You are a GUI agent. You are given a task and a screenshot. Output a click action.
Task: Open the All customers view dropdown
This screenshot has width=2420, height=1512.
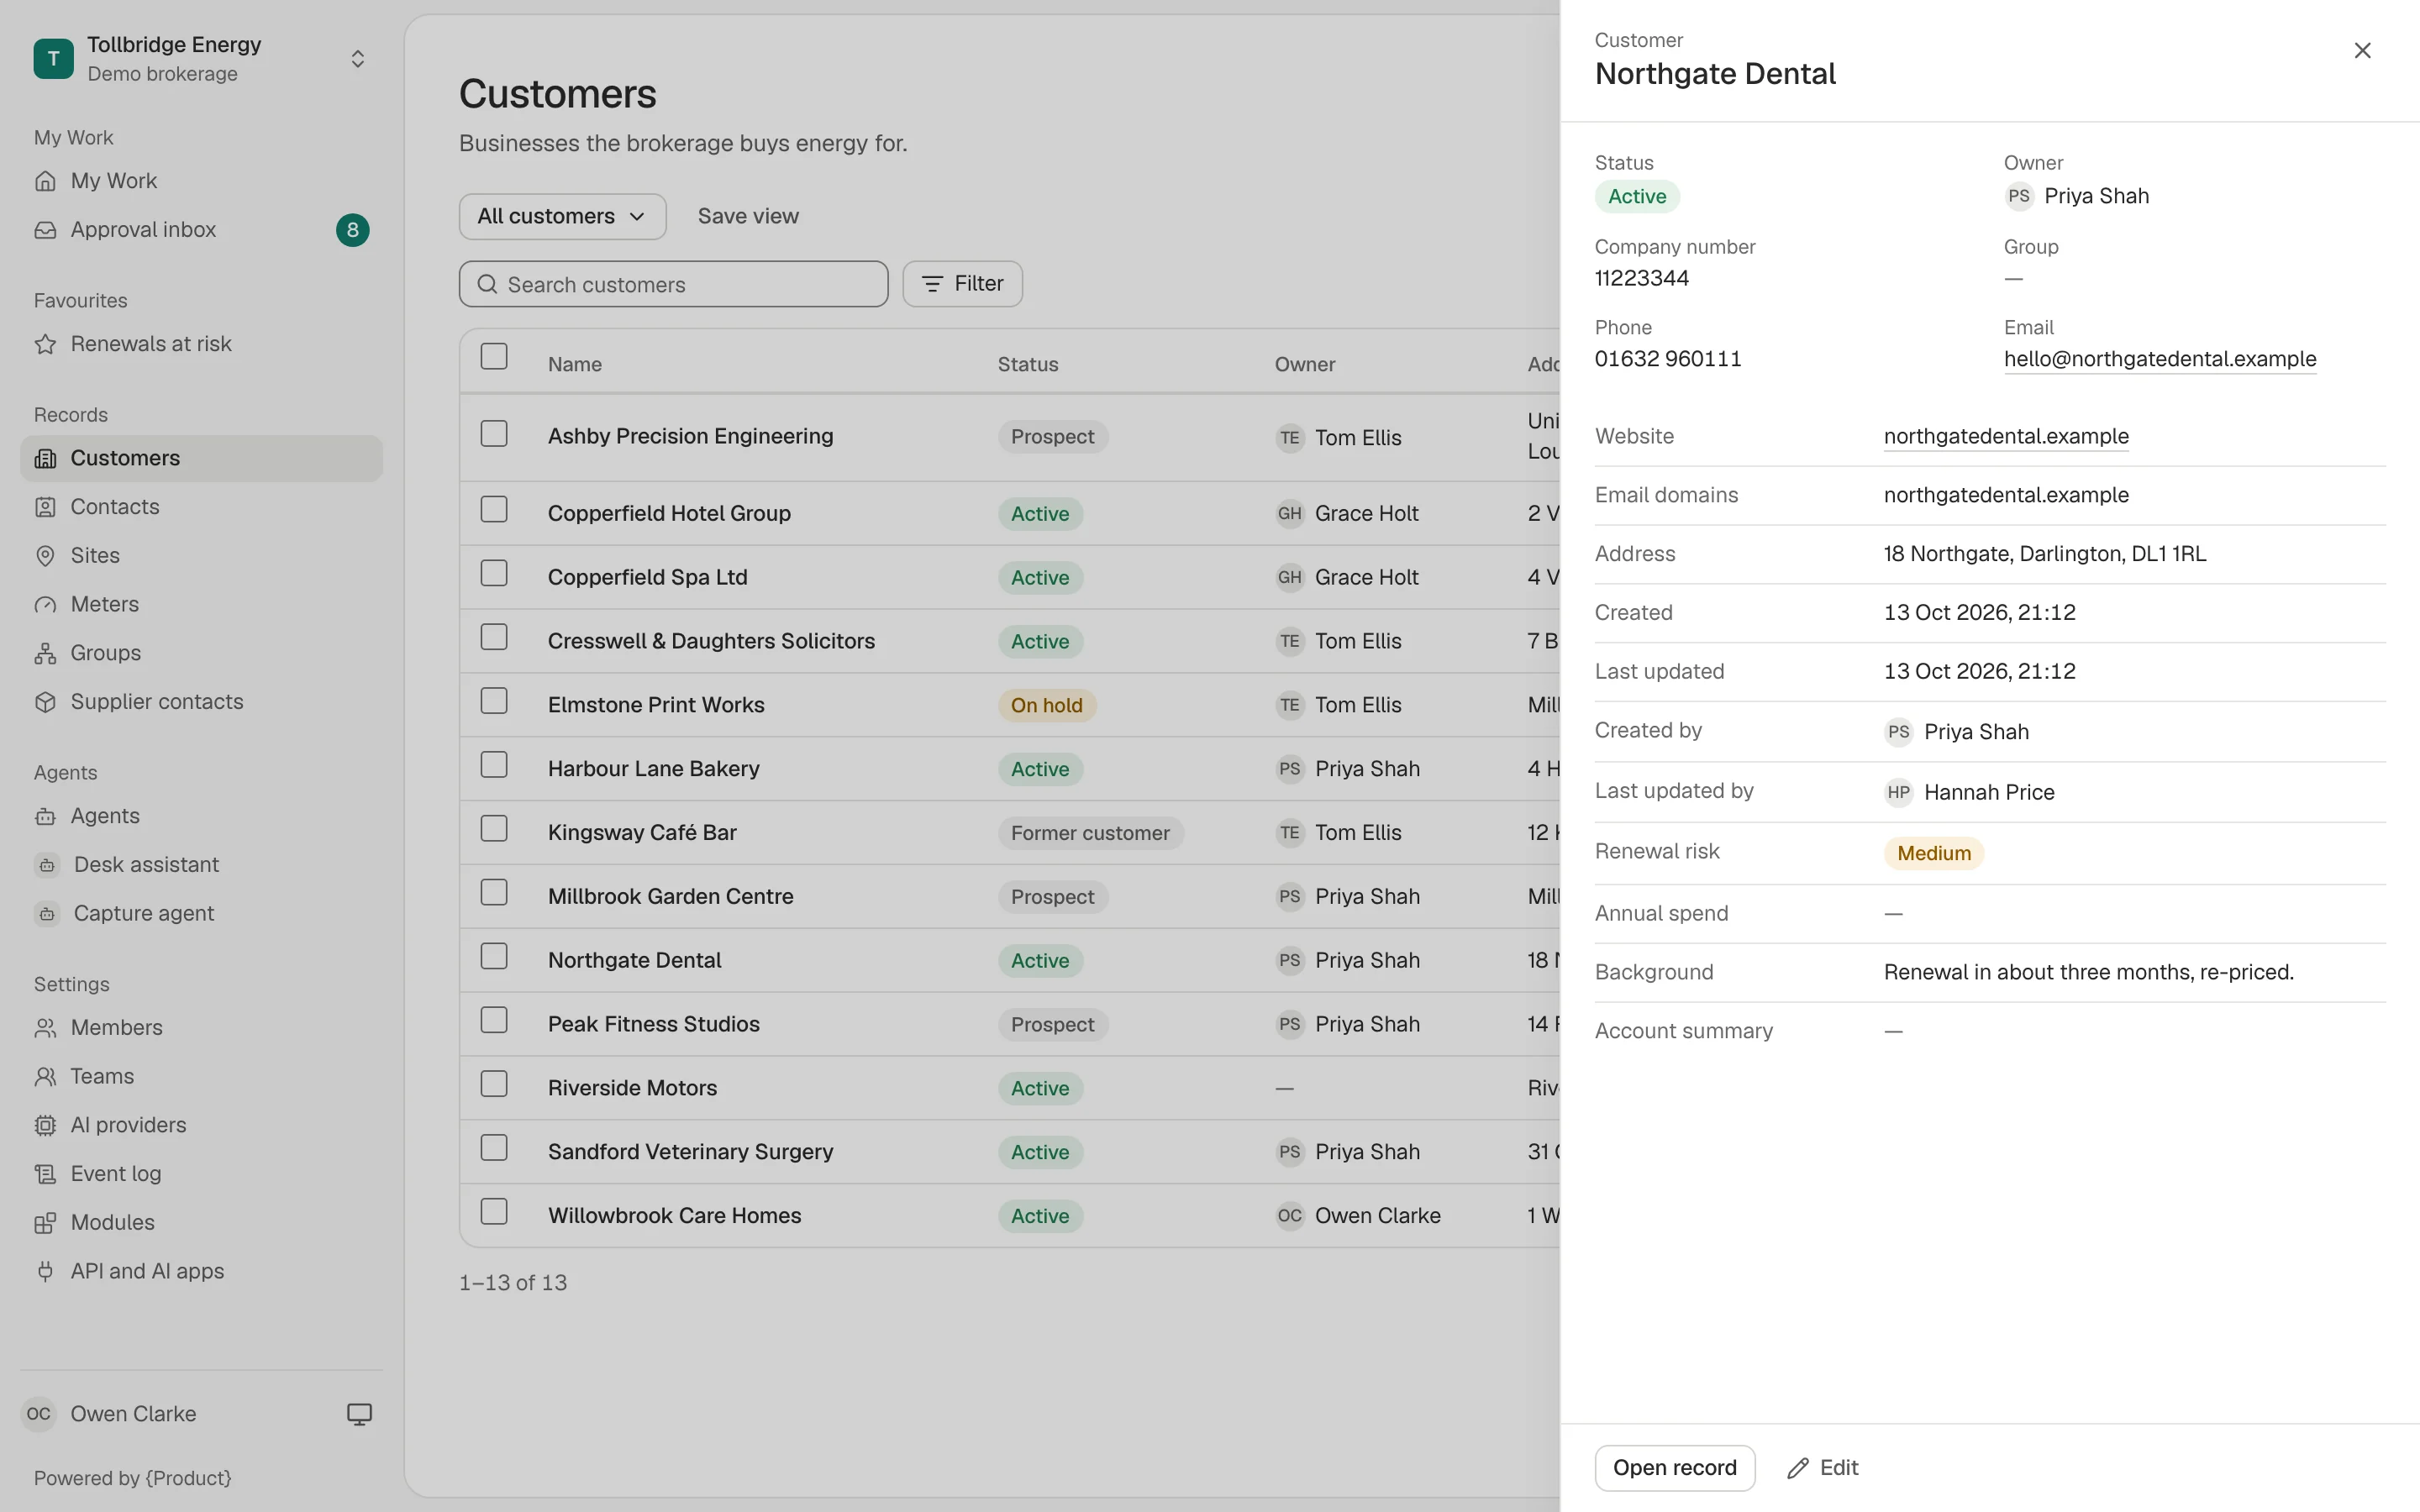pyautogui.click(x=562, y=216)
